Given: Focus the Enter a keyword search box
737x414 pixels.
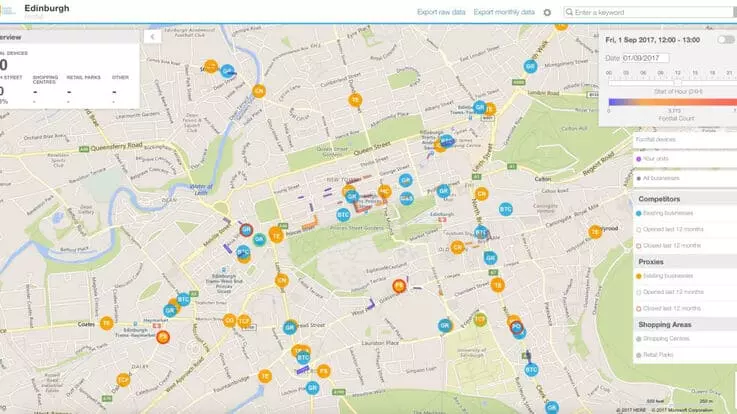Looking at the screenshot, I should point(651,12).
